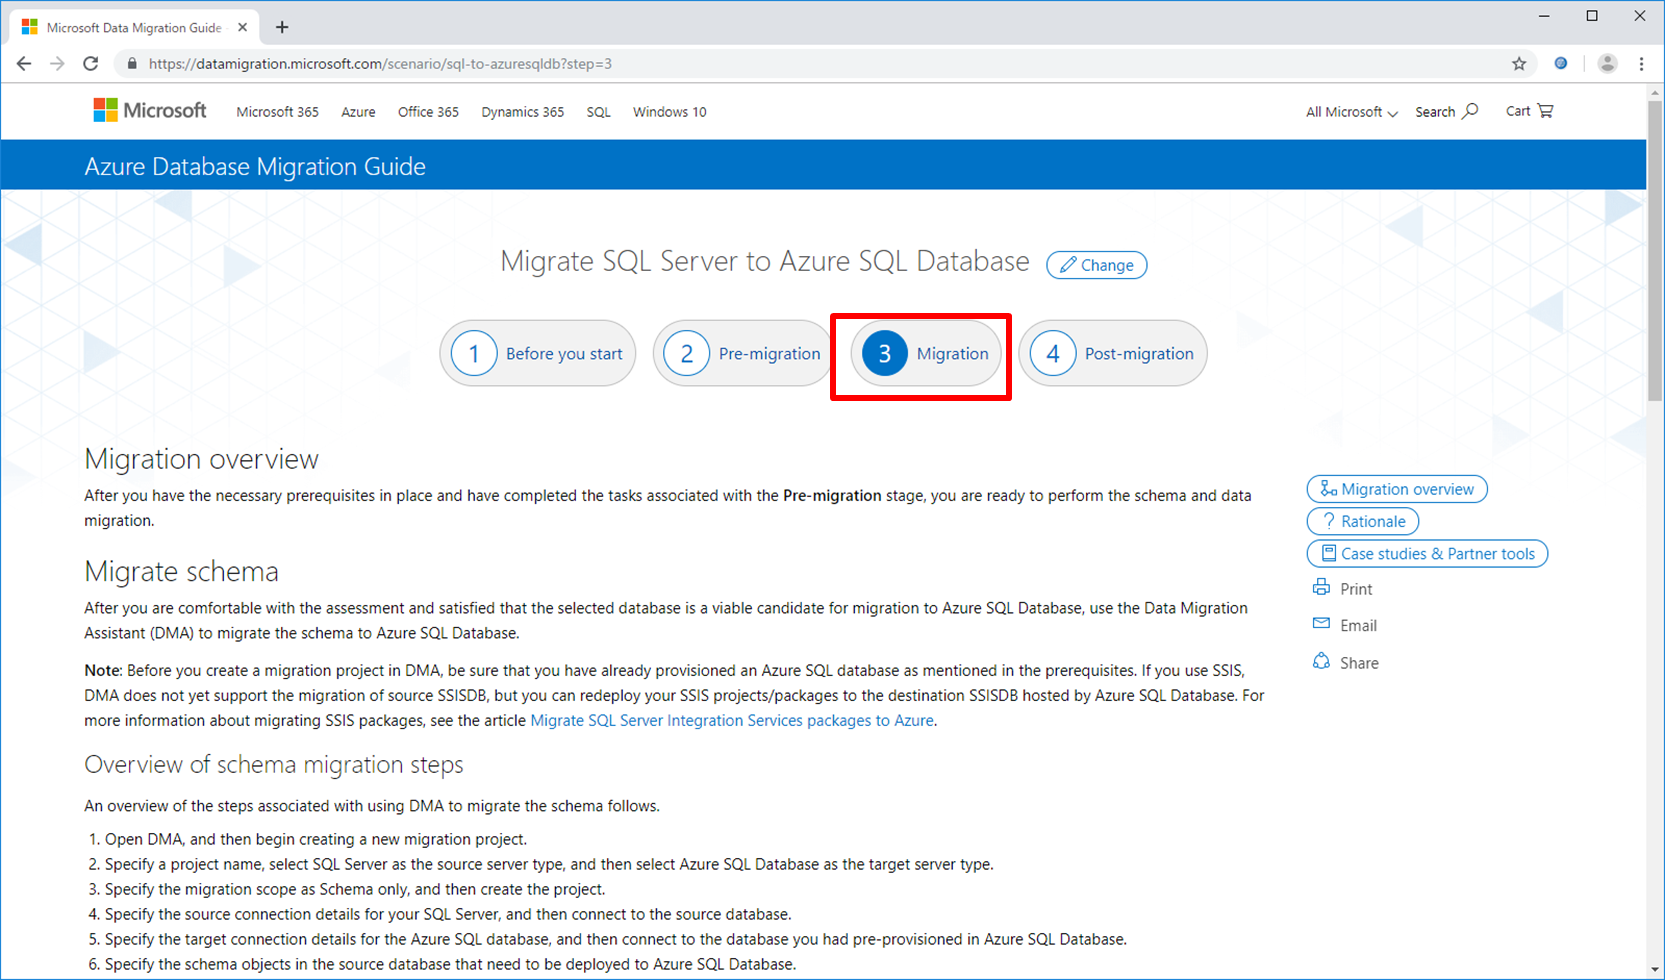Select the Migration step label

(x=952, y=354)
